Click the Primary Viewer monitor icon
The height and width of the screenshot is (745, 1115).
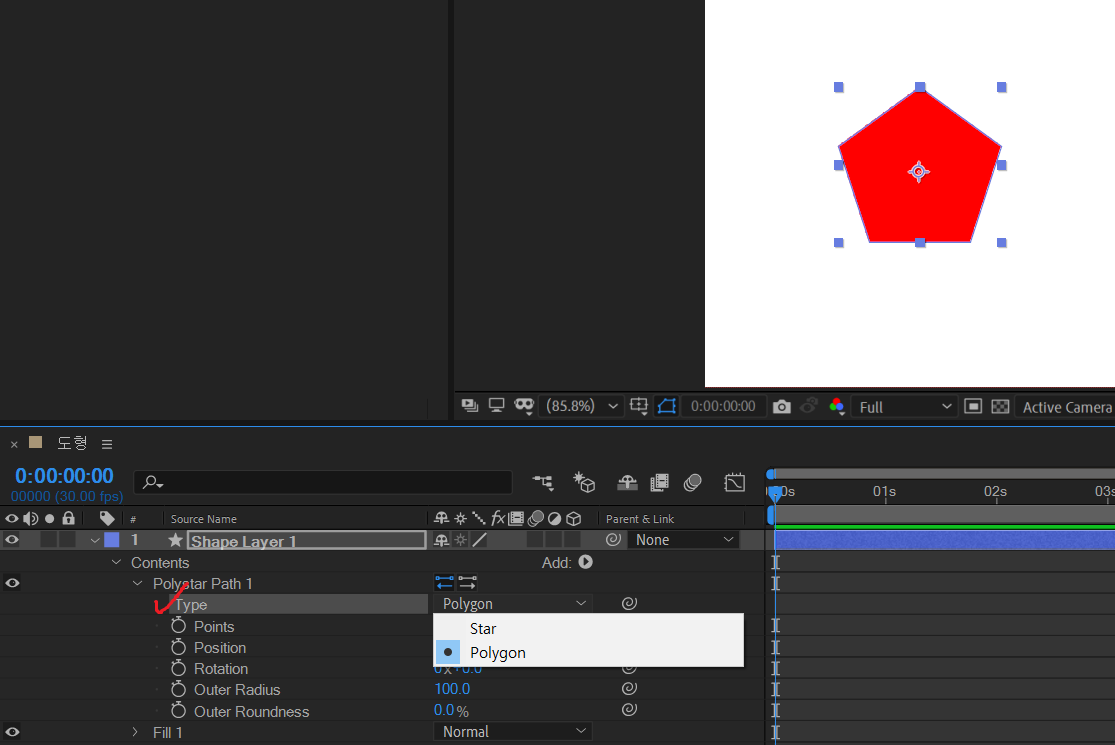[x=496, y=405]
